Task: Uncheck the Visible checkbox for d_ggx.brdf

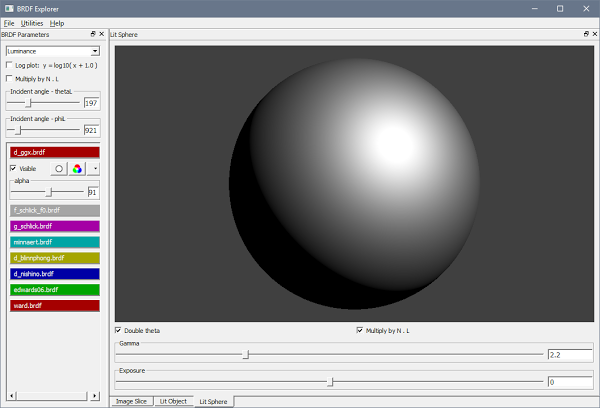Action: pos(13,169)
